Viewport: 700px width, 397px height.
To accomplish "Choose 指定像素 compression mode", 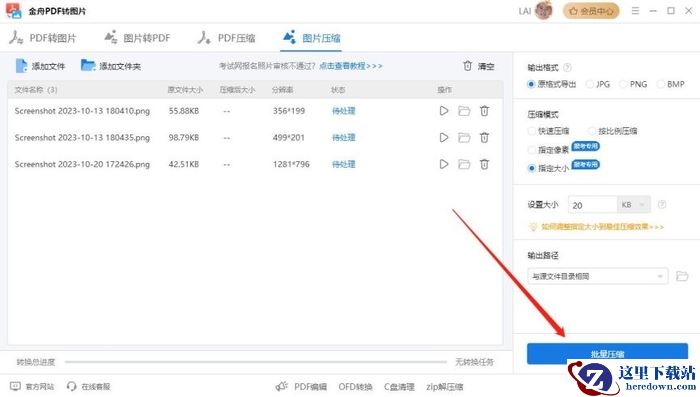I will (548, 150).
